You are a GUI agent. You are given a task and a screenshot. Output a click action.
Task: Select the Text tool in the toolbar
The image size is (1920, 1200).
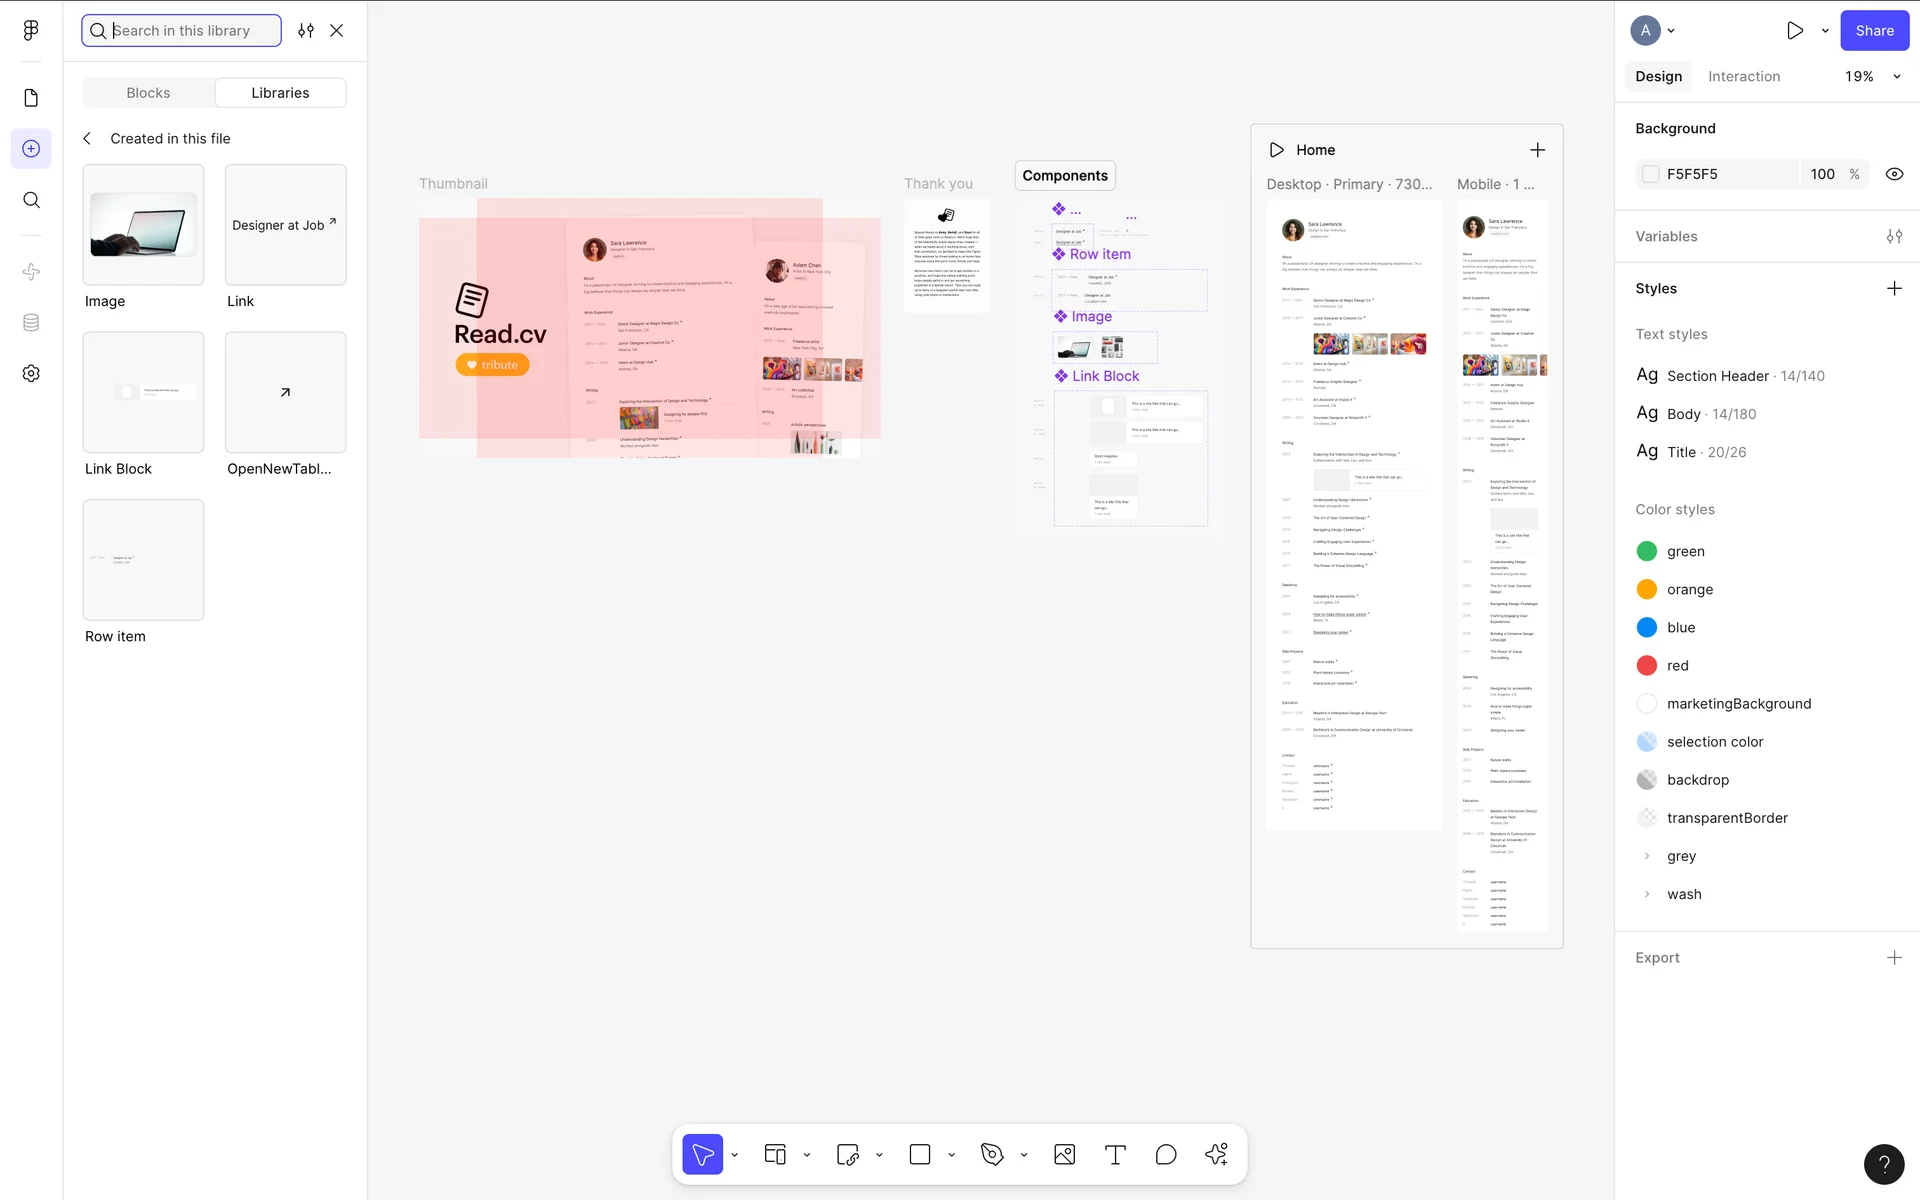coord(1115,1155)
